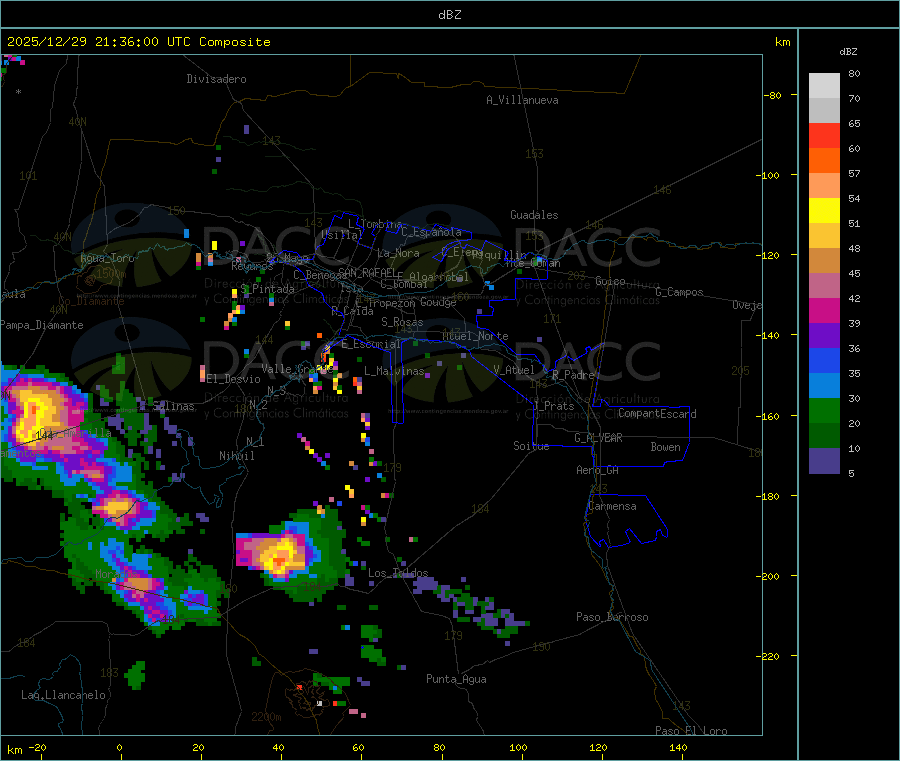Click the Atuel_Norte location label

475,336
